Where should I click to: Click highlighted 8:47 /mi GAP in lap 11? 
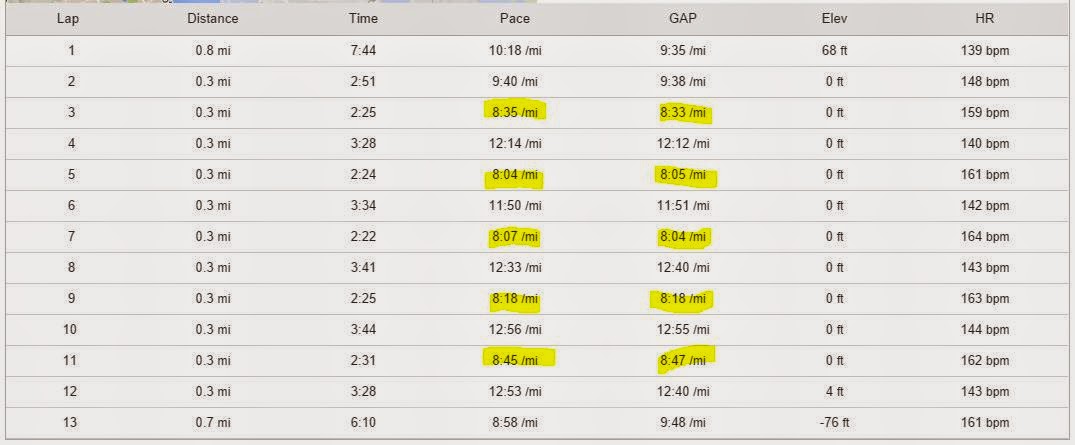tap(683, 361)
